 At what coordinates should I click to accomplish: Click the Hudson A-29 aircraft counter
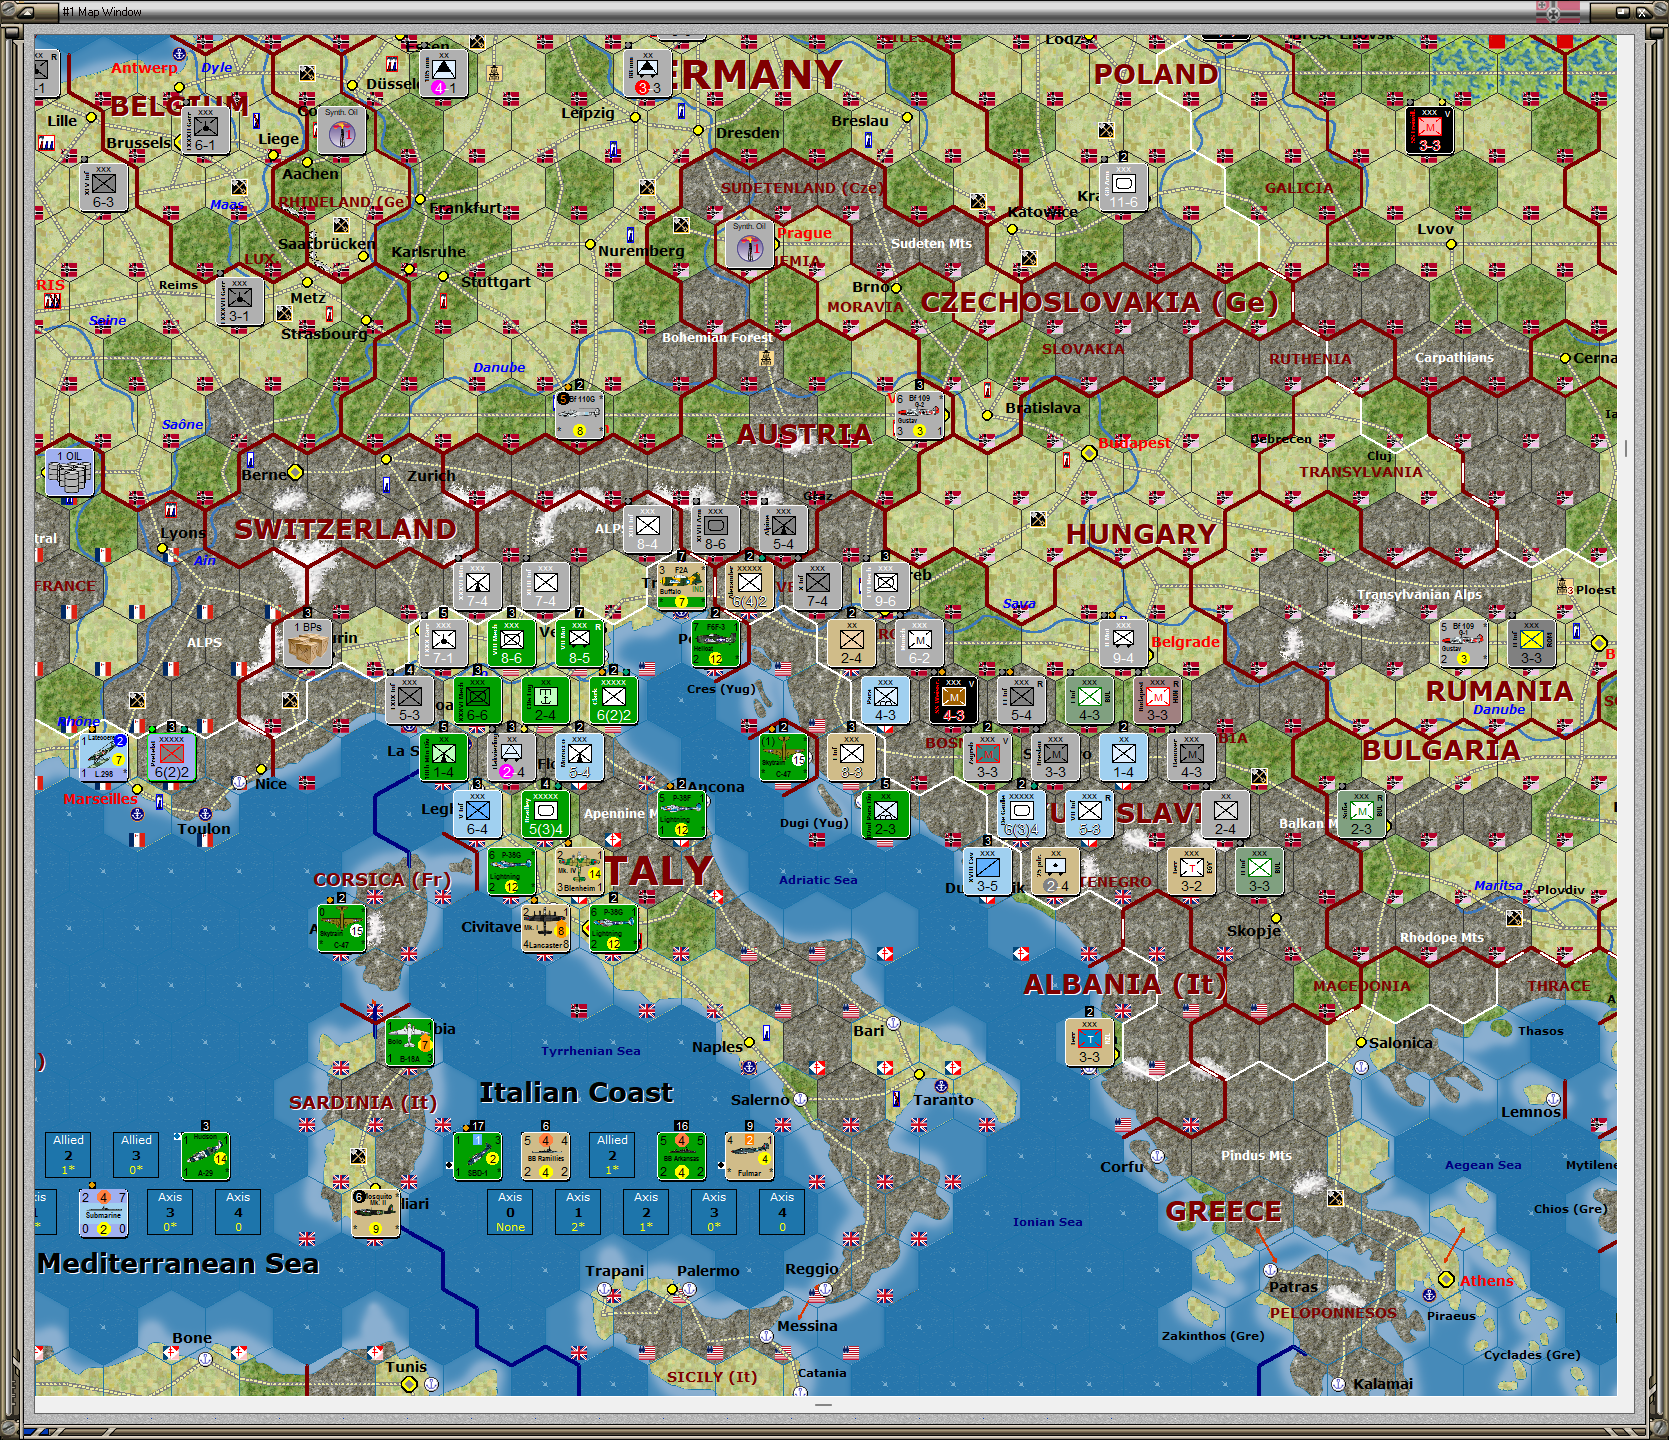[205, 1156]
